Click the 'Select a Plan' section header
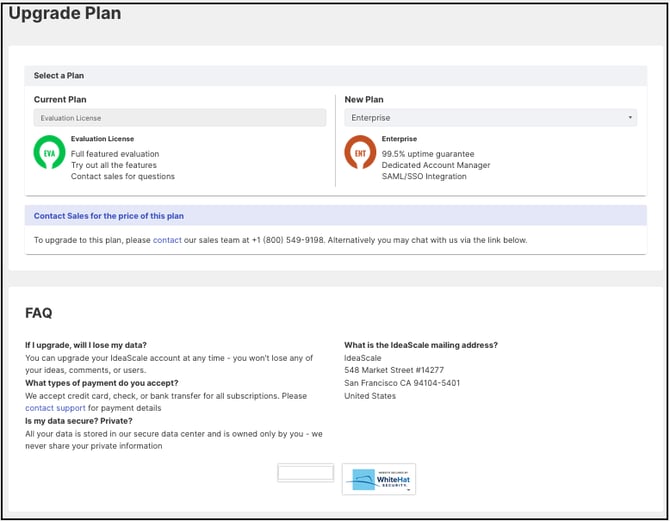The image size is (670, 521). click(60, 76)
